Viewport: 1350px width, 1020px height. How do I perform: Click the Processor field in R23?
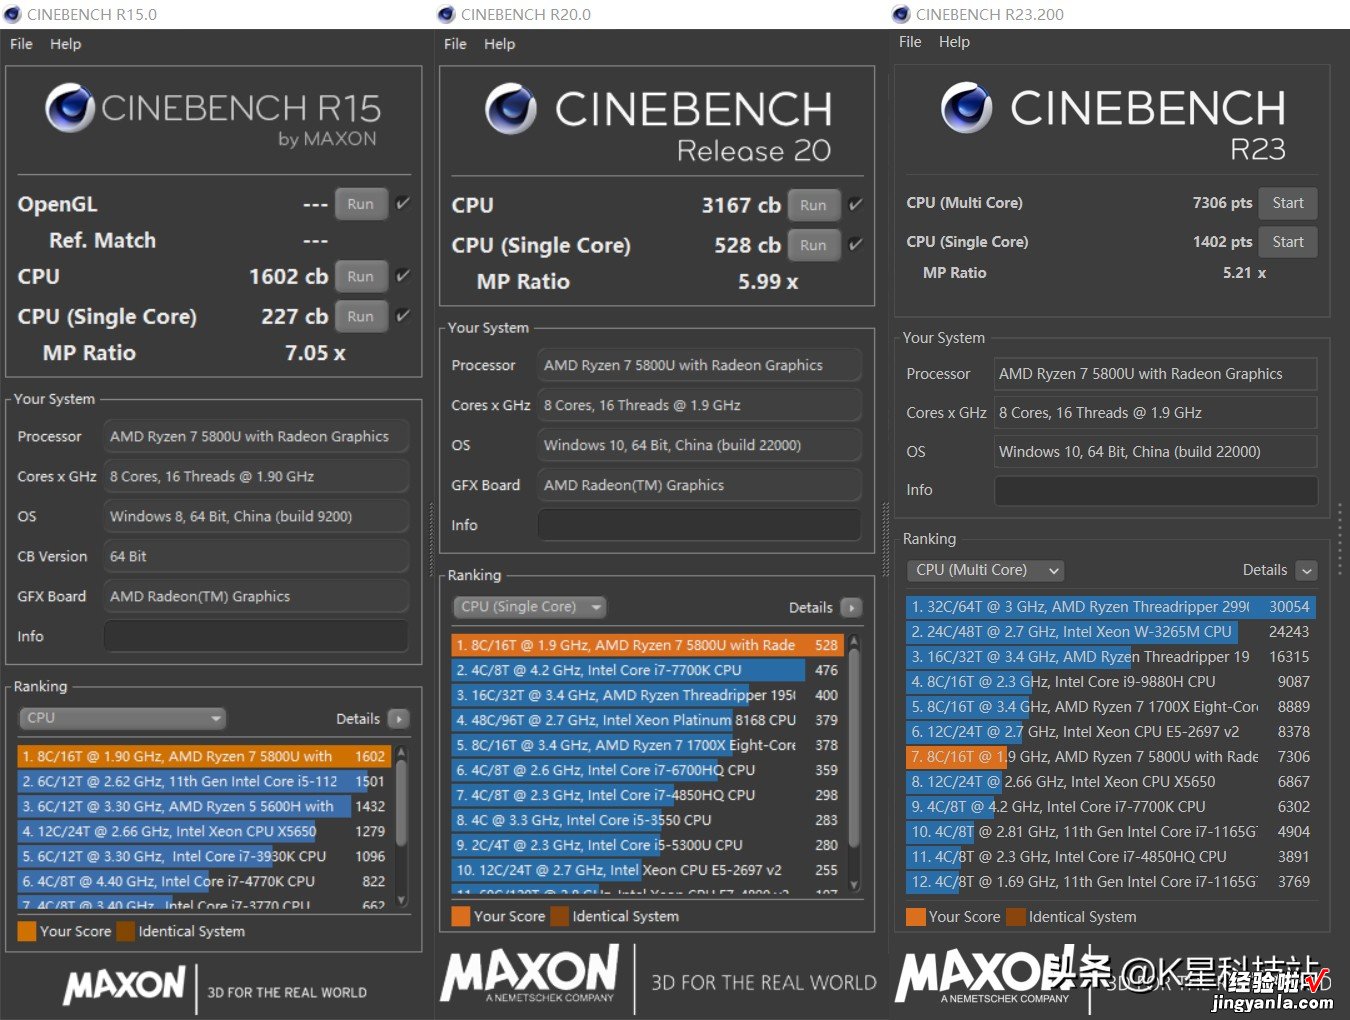[1155, 374]
